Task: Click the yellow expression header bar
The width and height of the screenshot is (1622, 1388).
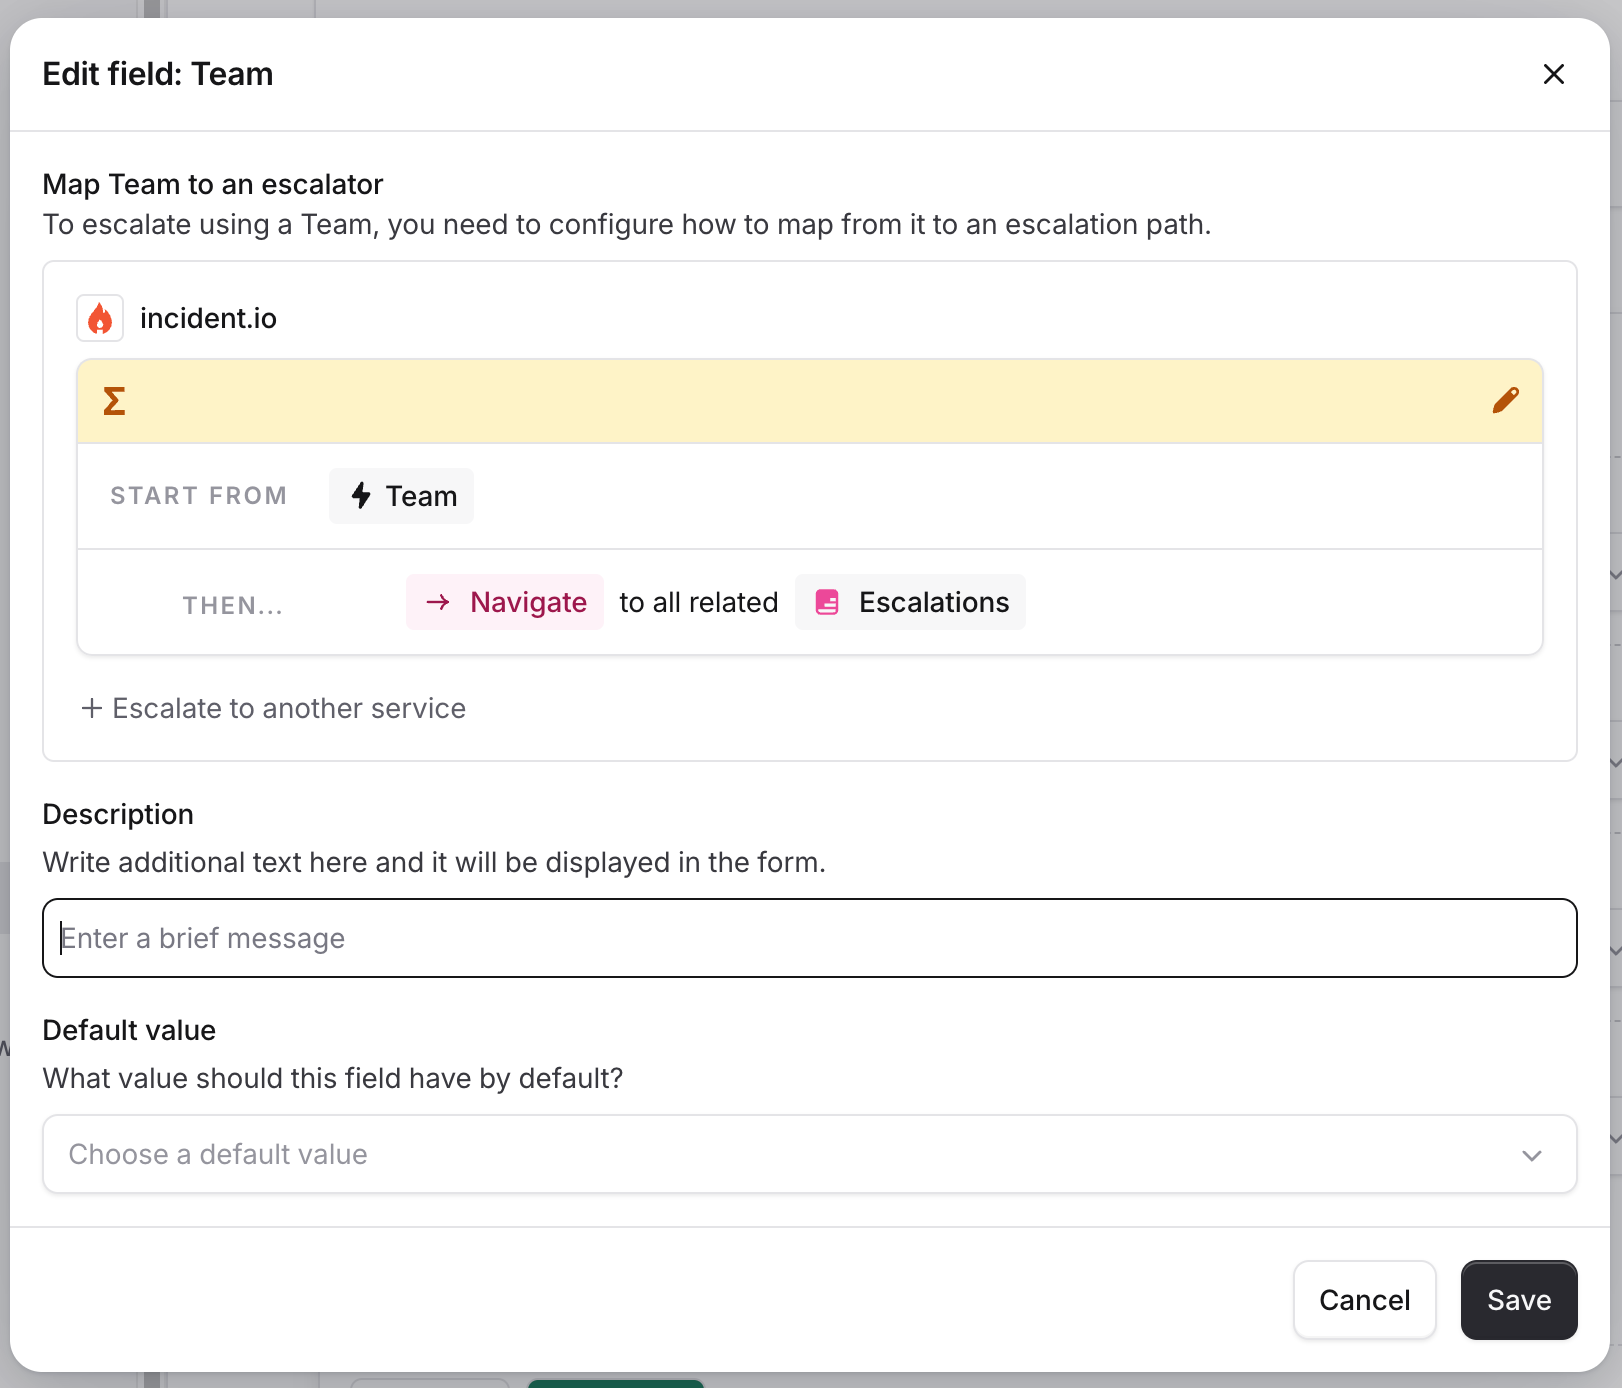Action: (800, 401)
